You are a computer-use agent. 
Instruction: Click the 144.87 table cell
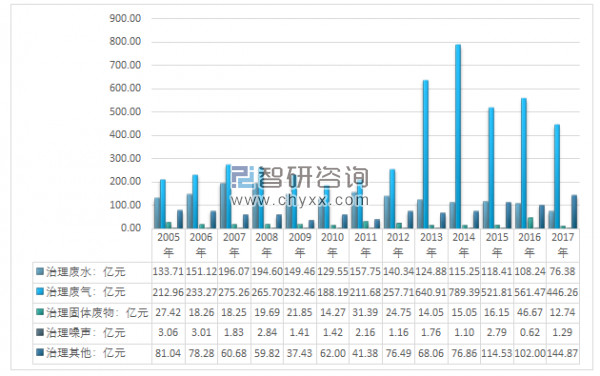tap(562, 353)
